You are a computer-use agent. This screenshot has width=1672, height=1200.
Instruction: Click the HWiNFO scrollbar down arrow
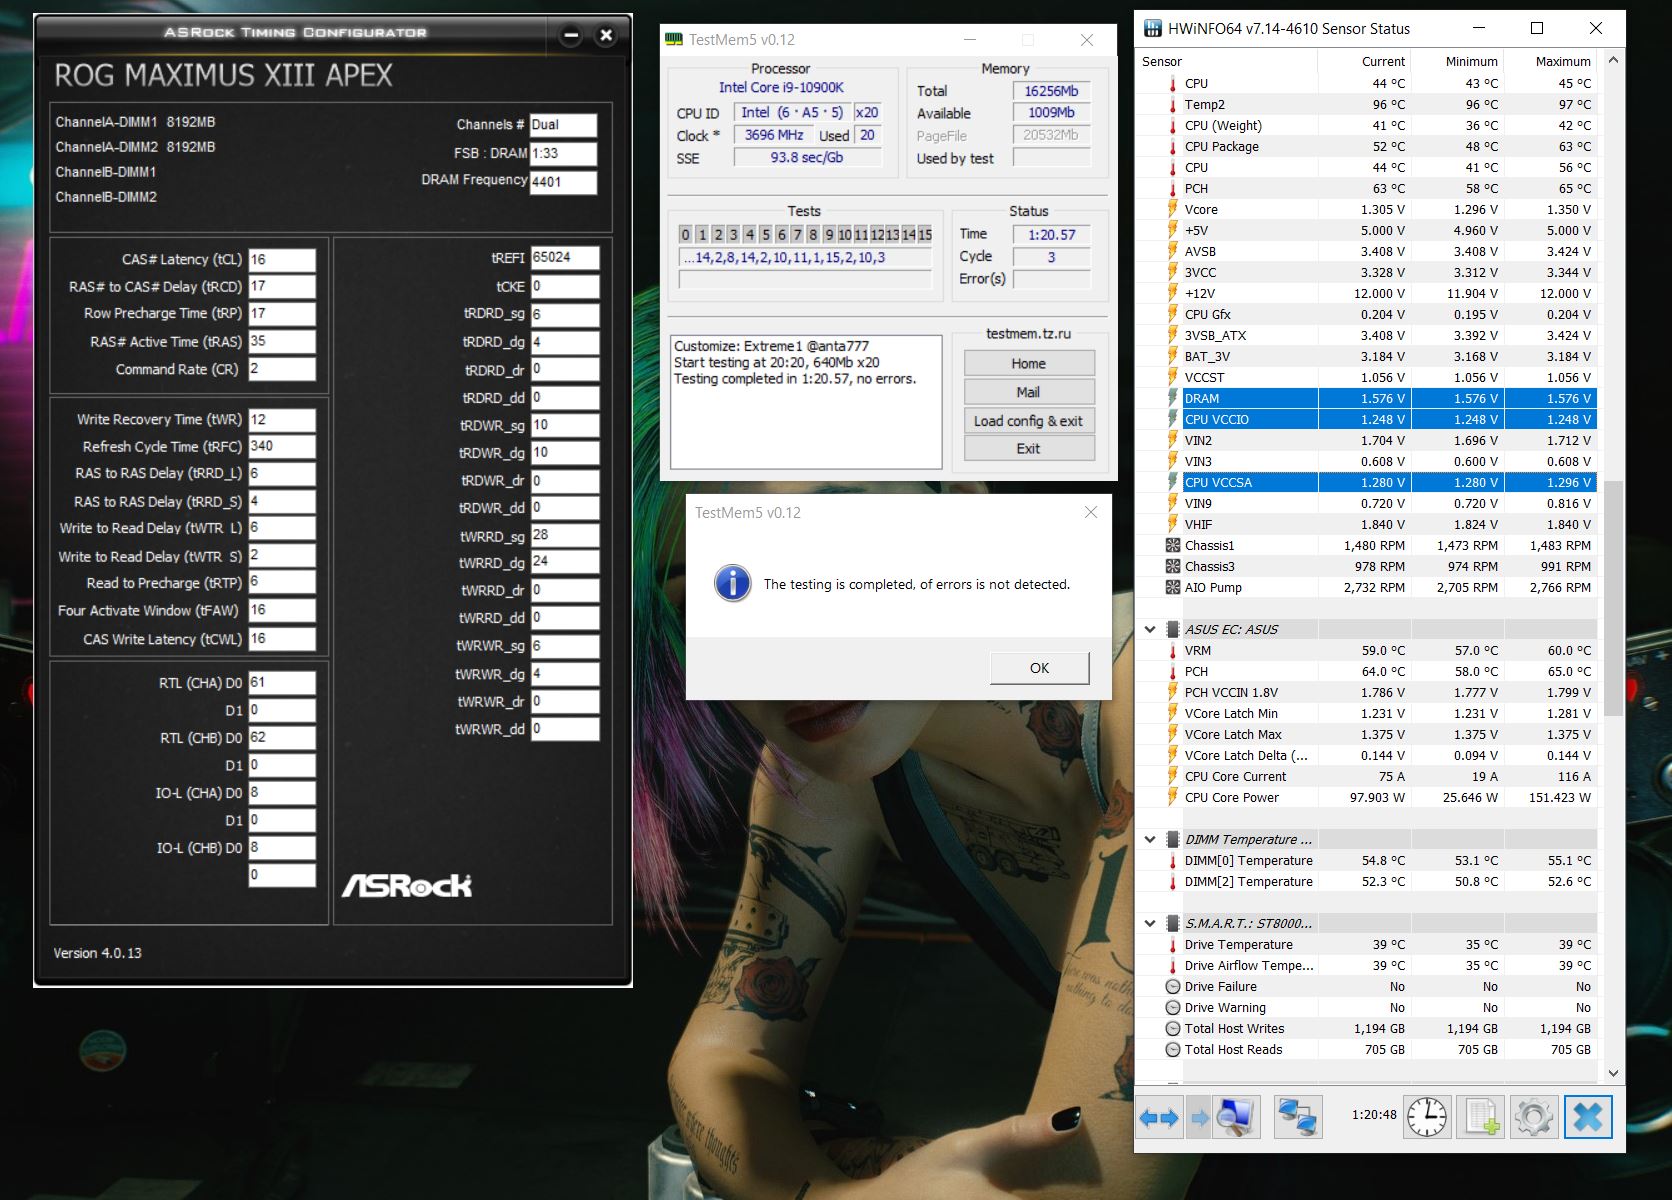(x=1612, y=1073)
